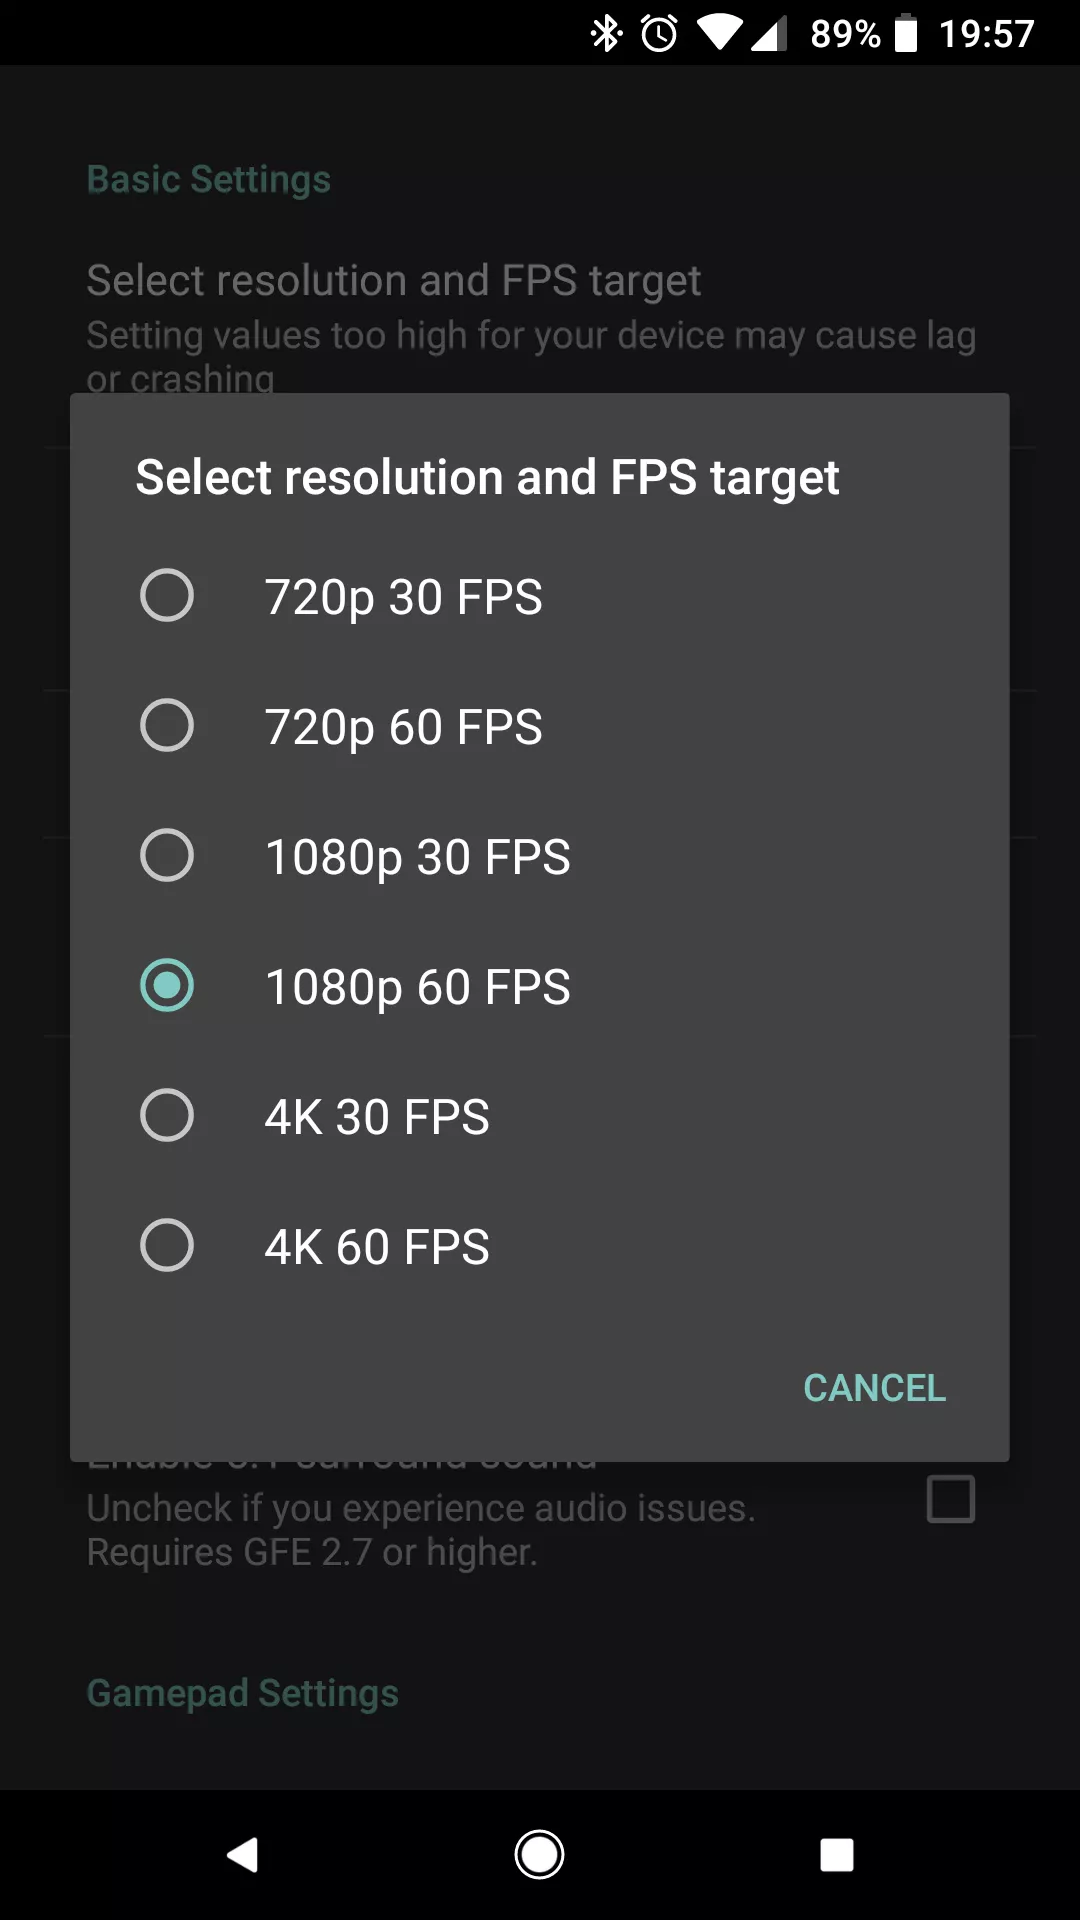The height and width of the screenshot is (1920, 1080).
Task: Tap the battery status icon
Action: (x=906, y=34)
